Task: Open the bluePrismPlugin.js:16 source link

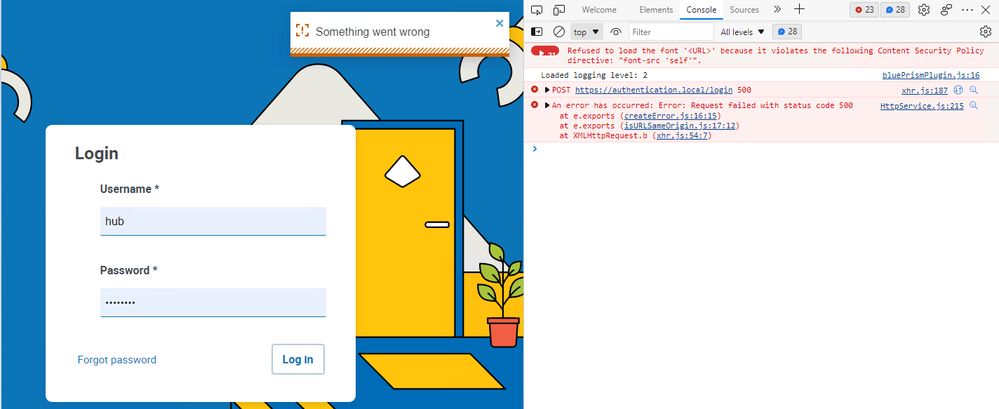Action: (931, 75)
